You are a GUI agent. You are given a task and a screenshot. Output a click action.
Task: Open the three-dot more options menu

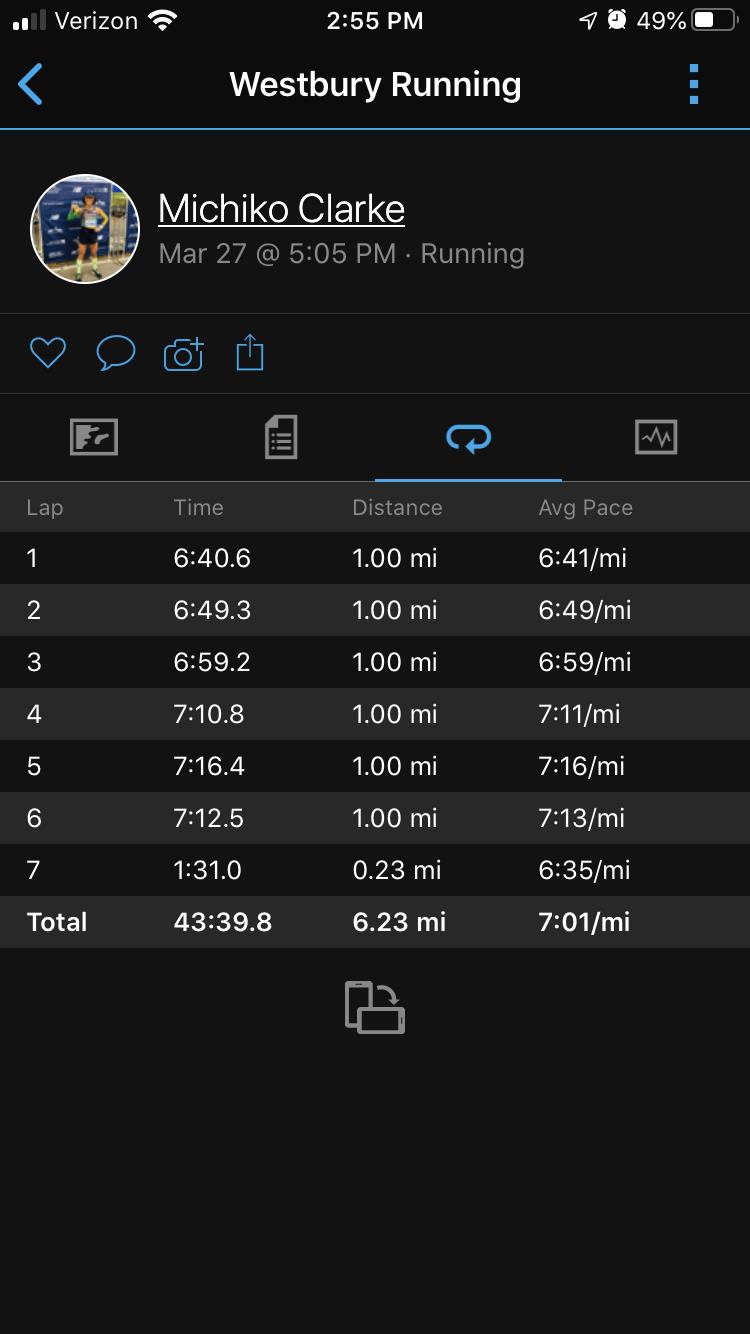[694, 85]
